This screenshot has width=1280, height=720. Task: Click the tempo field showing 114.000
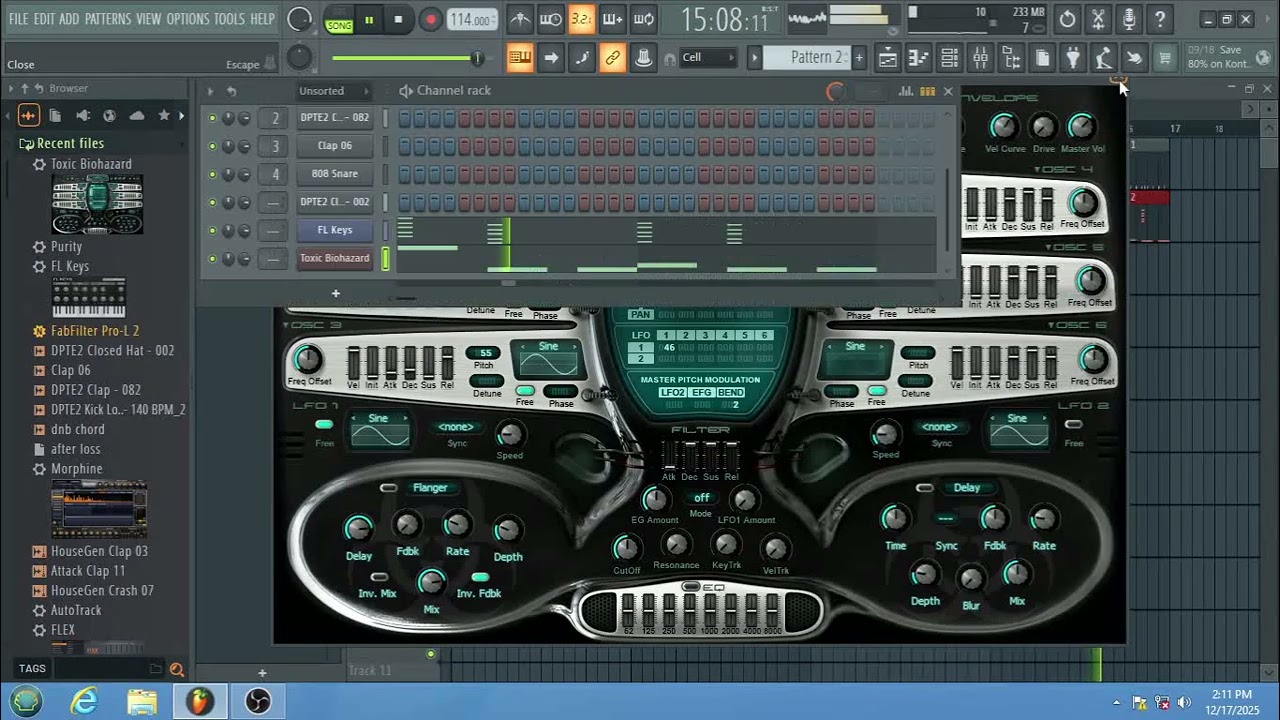[470, 20]
